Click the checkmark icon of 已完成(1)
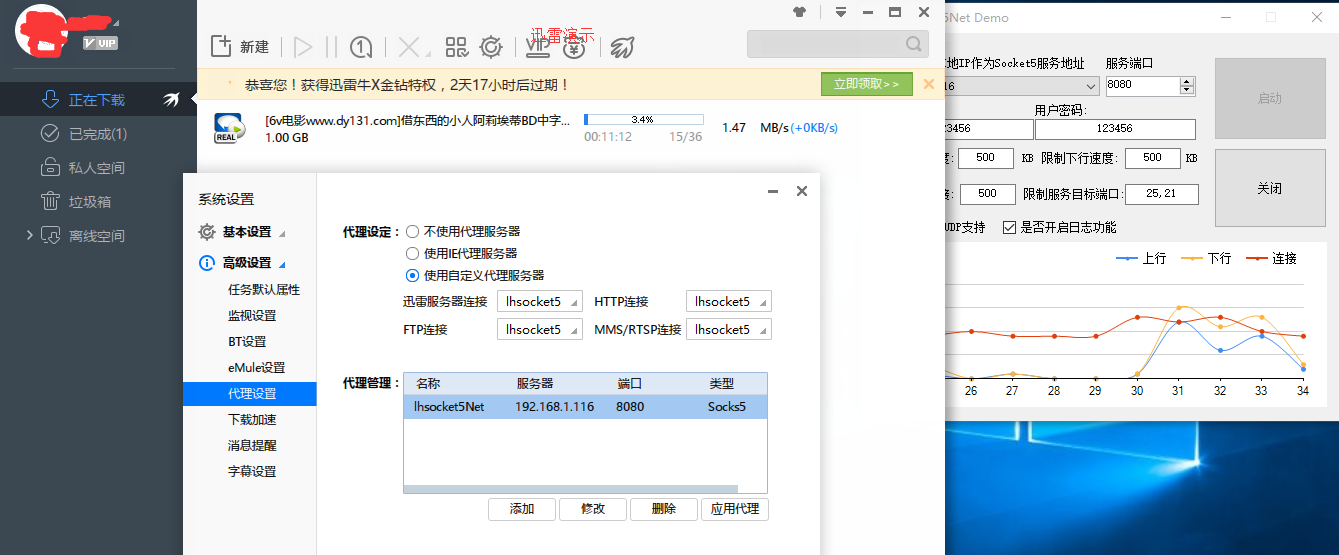The width and height of the screenshot is (1339, 555). click(50, 133)
